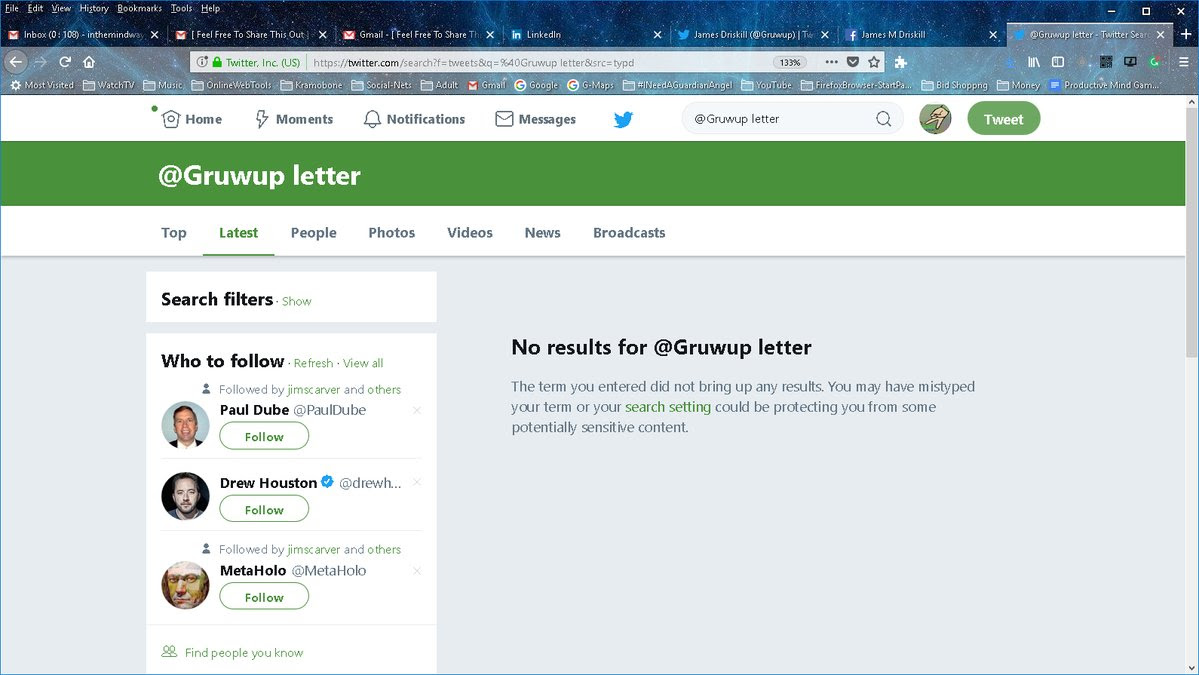Open the monitor-shaped toolbar extension icon
Viewport: 1199px width, 675px height.
click(1130, 62)
